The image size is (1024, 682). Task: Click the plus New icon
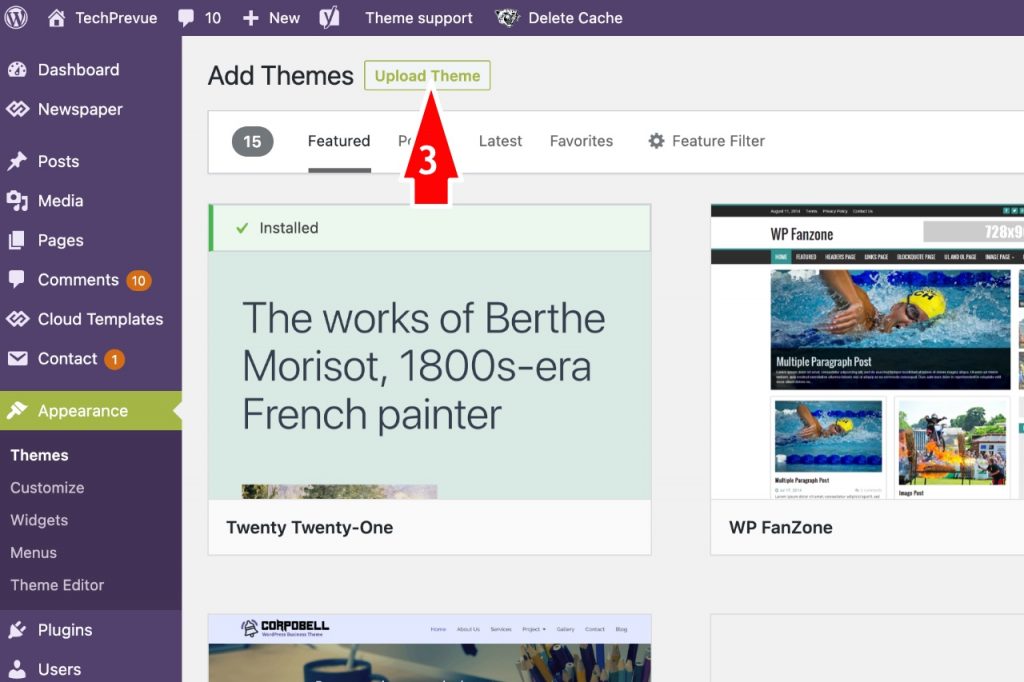pos(251,18)
